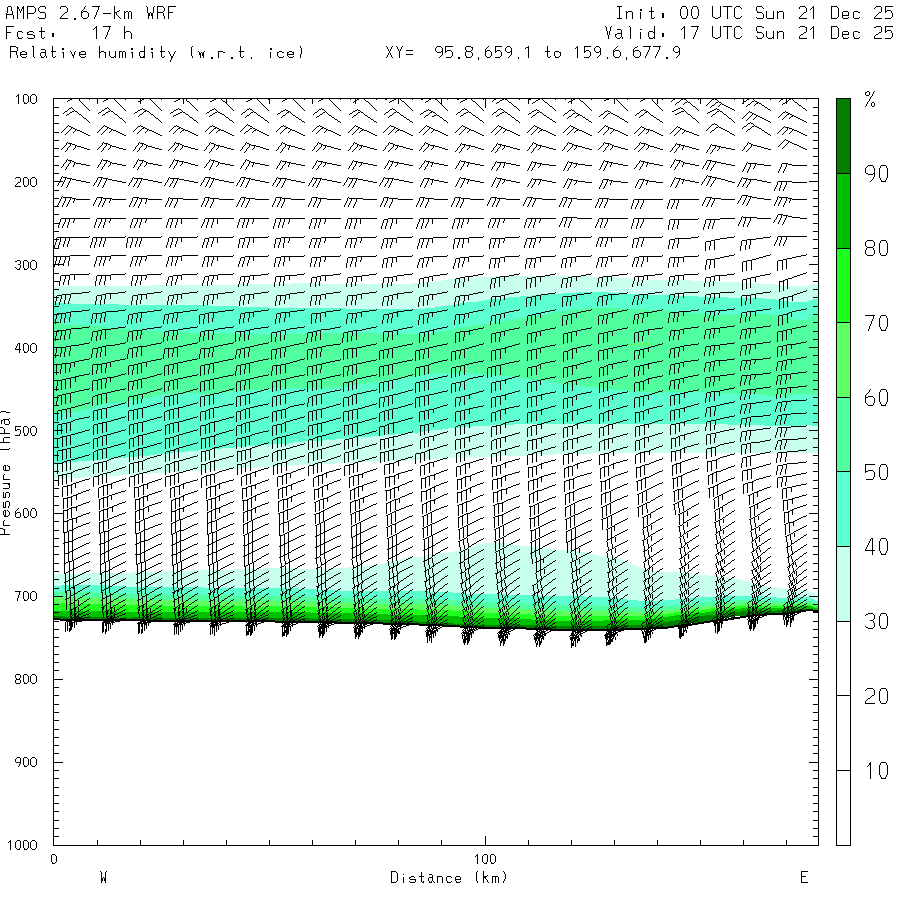Click the XY coordinates text '95.8,659.1 to 159.6,677.9'
This screenshot has height=900, width=900.
(x=557, y=53)
